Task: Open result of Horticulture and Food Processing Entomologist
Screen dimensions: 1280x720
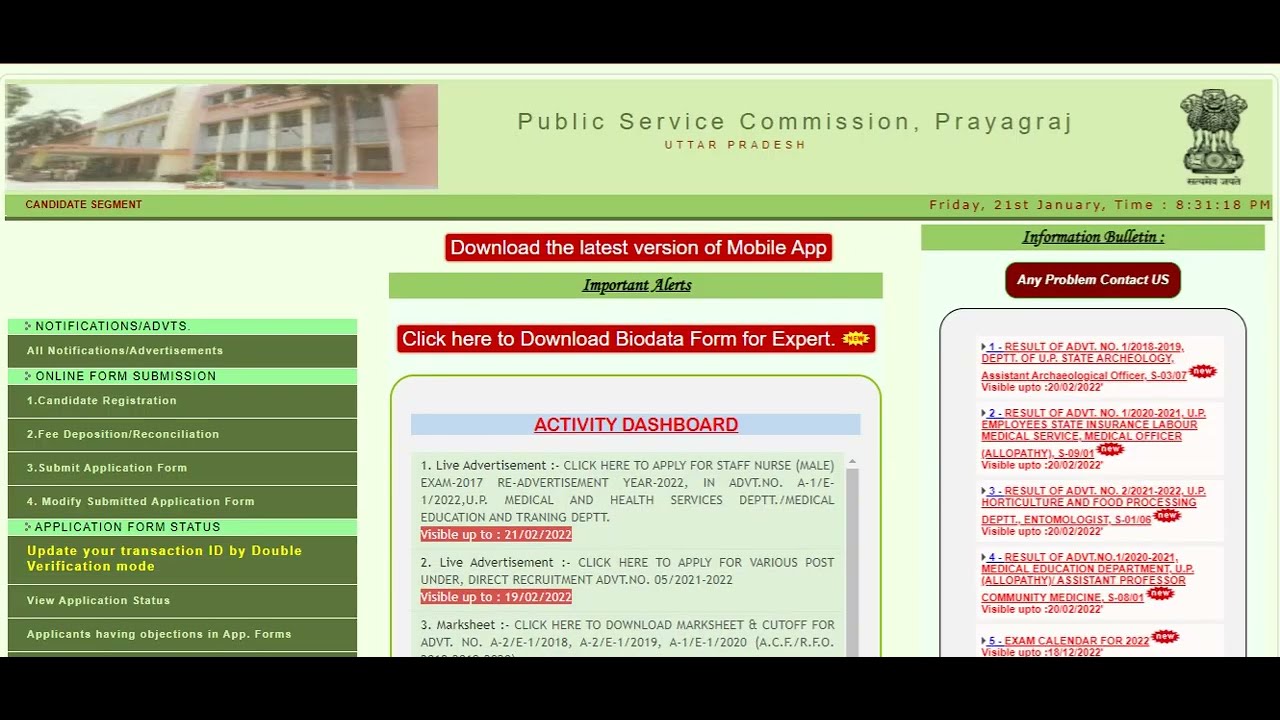Action: coord(1094,505)
